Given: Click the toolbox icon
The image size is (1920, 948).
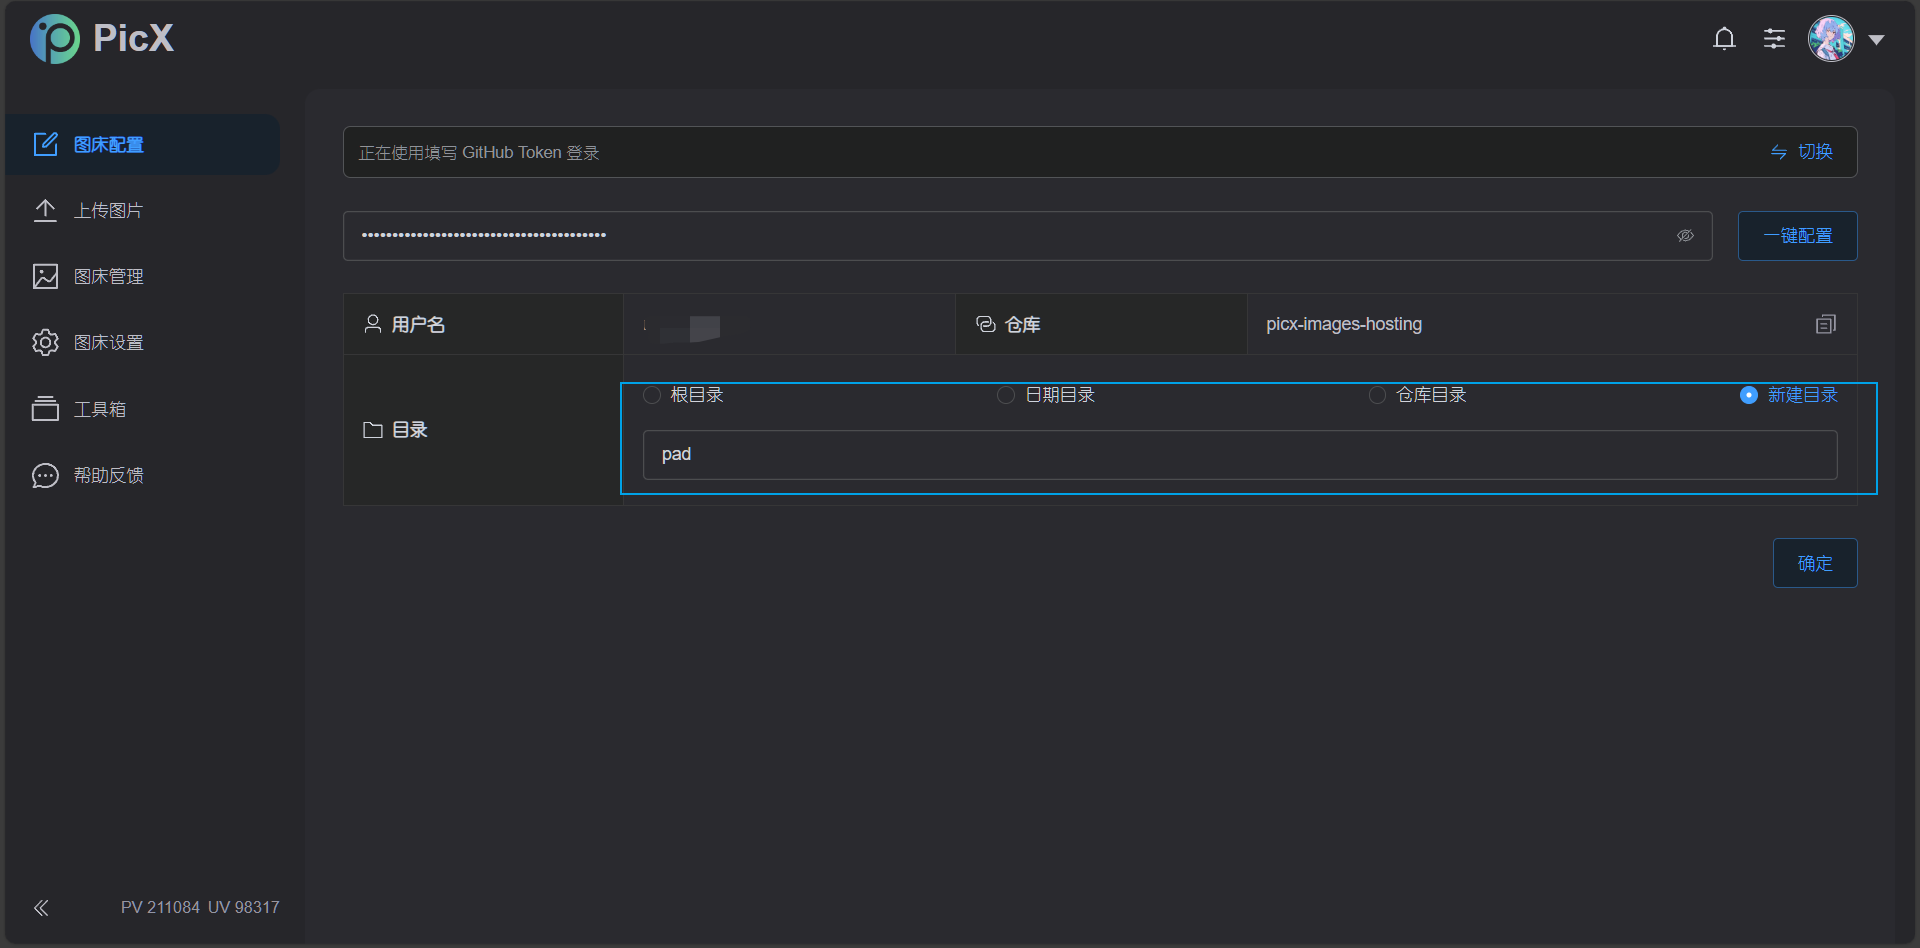Looking at the screenshot, I should (x=45, y=409).
